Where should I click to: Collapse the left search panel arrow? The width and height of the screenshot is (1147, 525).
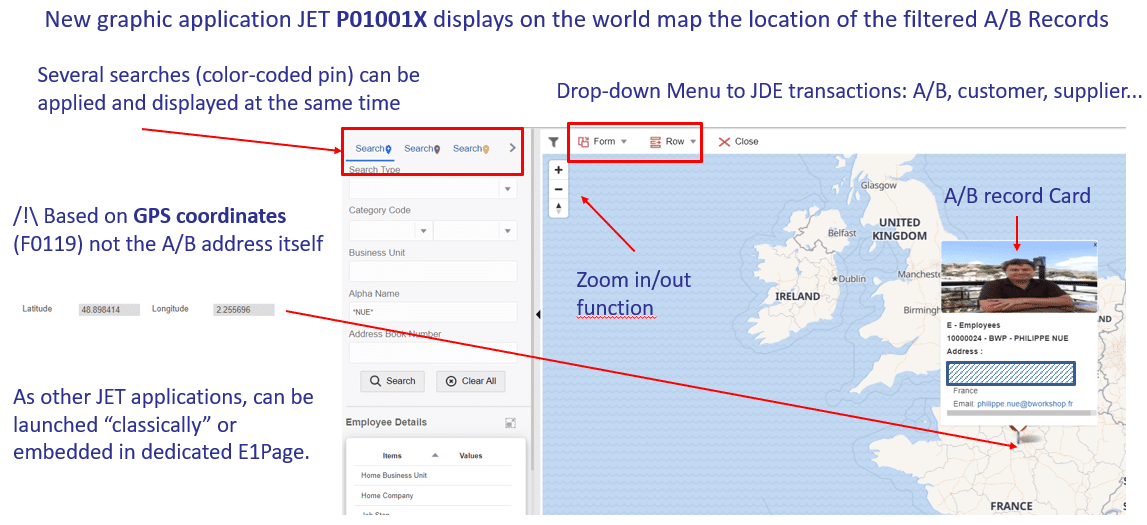[537, 314]
